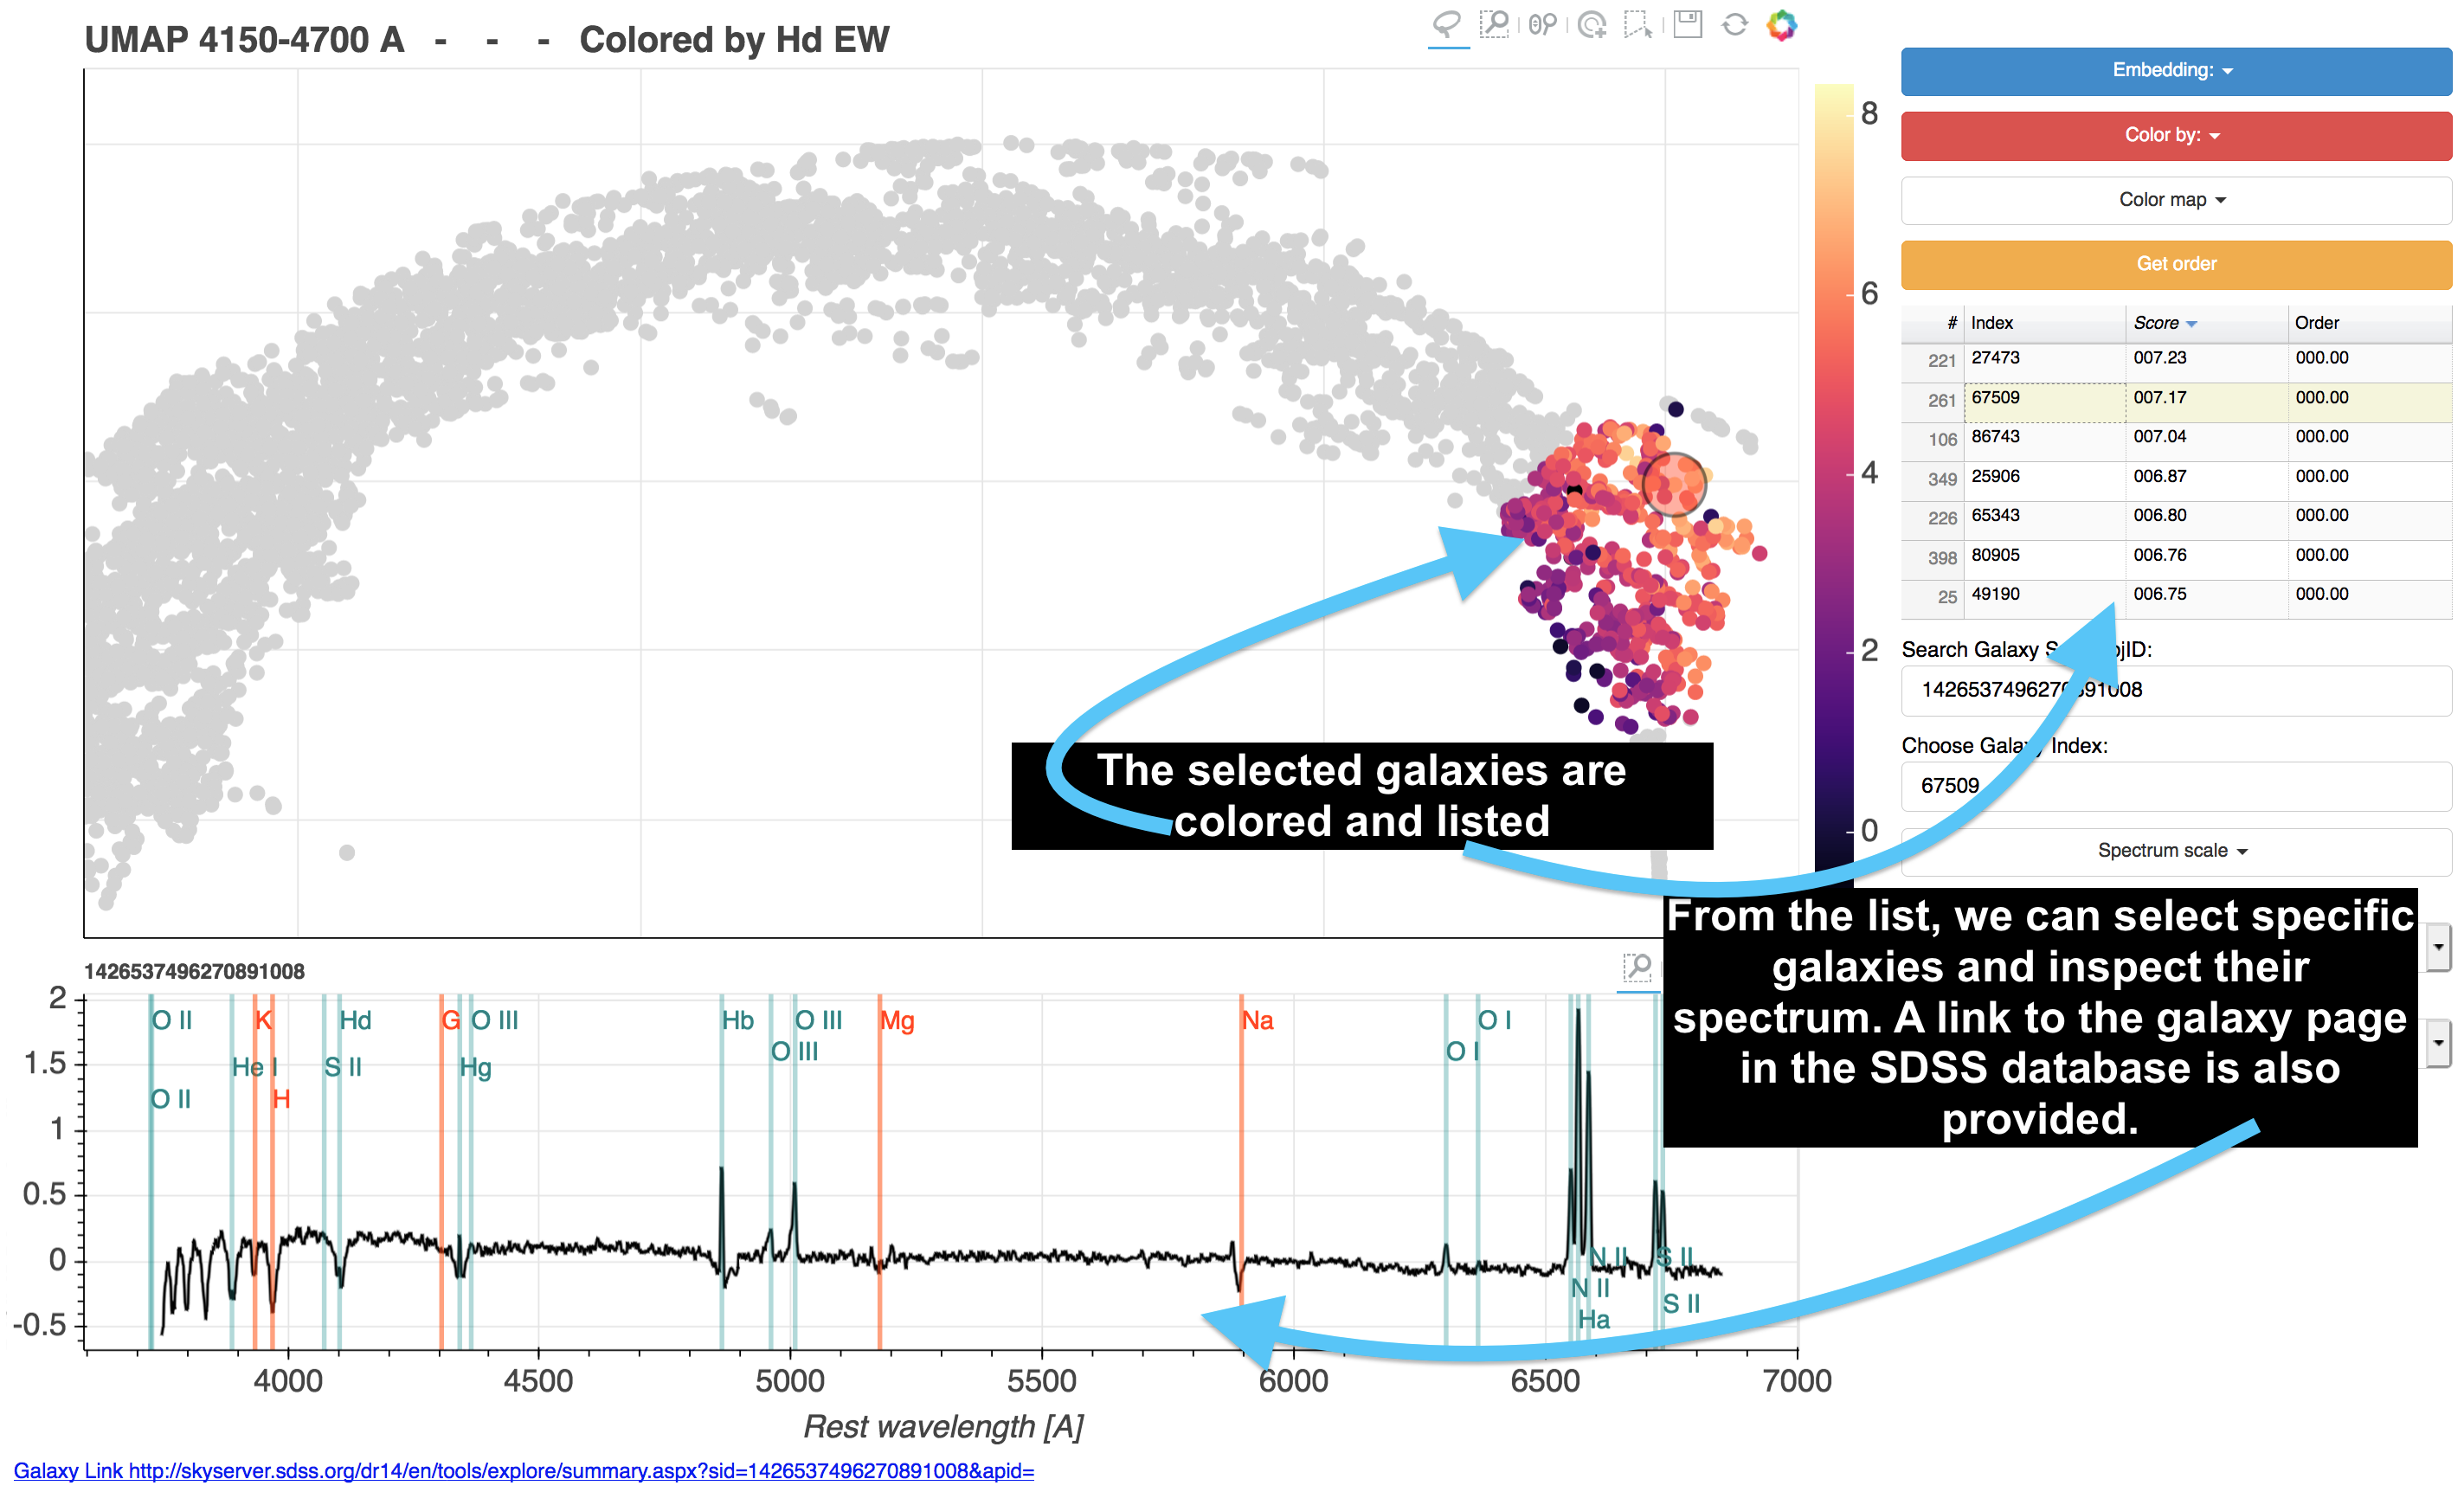Open the Embedding dropdown
2464x1492 pixels.
[x=2175, y=70]
